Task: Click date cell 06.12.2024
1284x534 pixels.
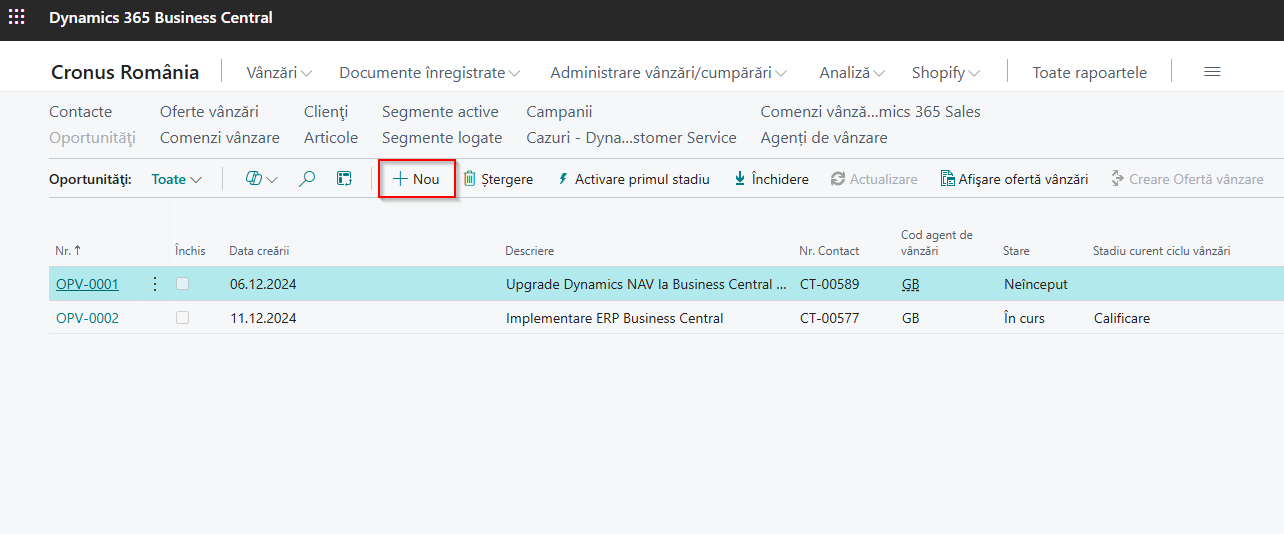Action: tap(263, 284)
